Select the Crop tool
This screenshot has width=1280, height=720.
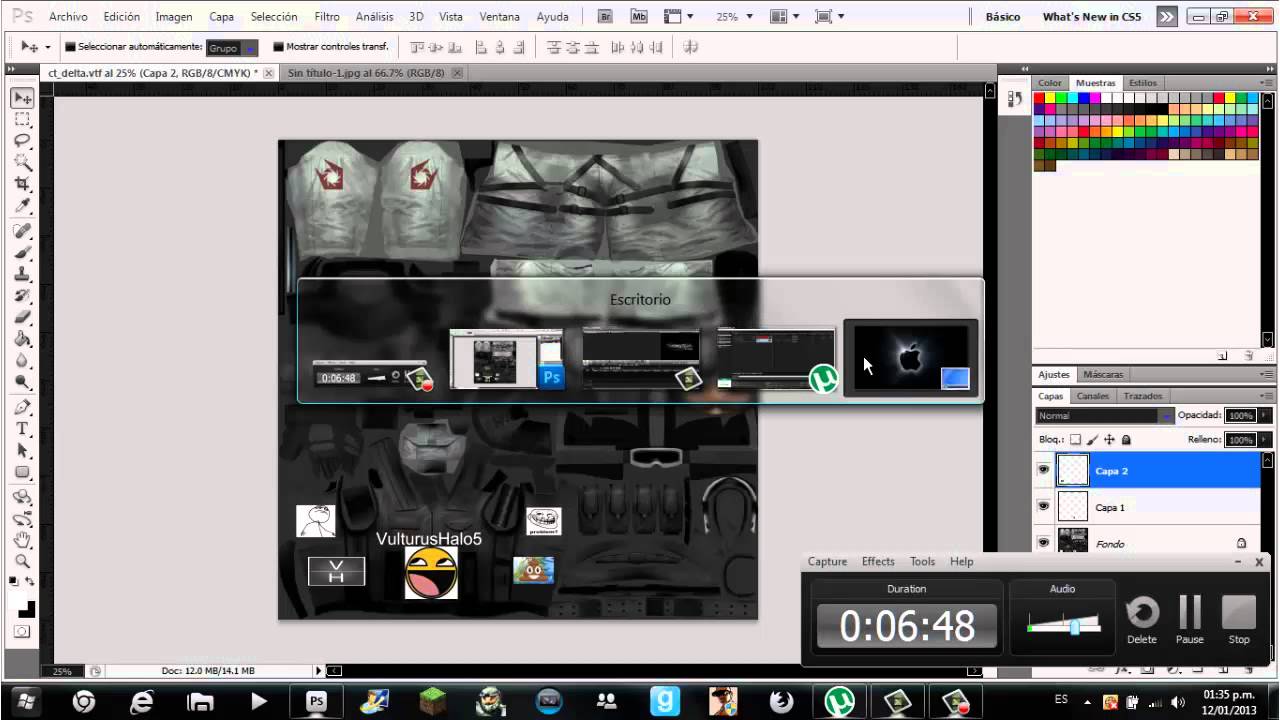tap(22, 185)
